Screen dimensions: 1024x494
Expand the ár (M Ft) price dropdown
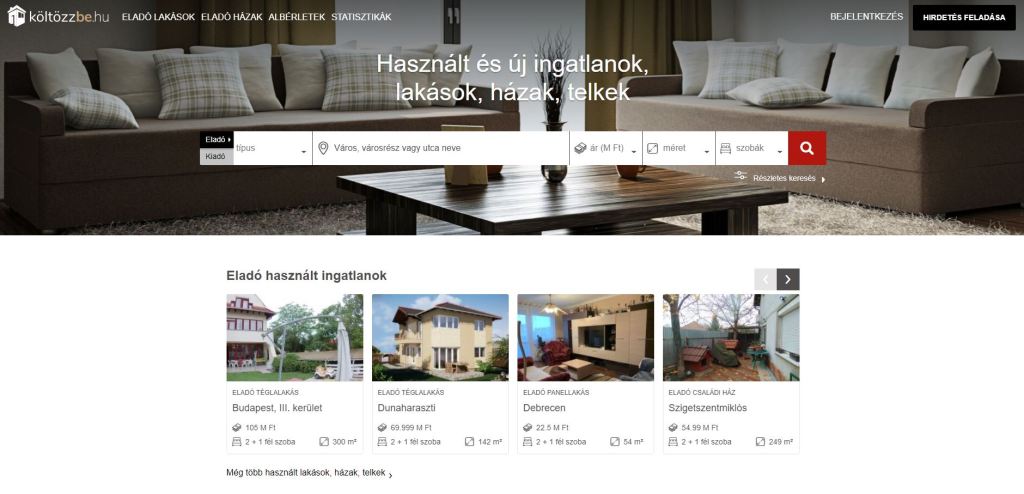605,148
